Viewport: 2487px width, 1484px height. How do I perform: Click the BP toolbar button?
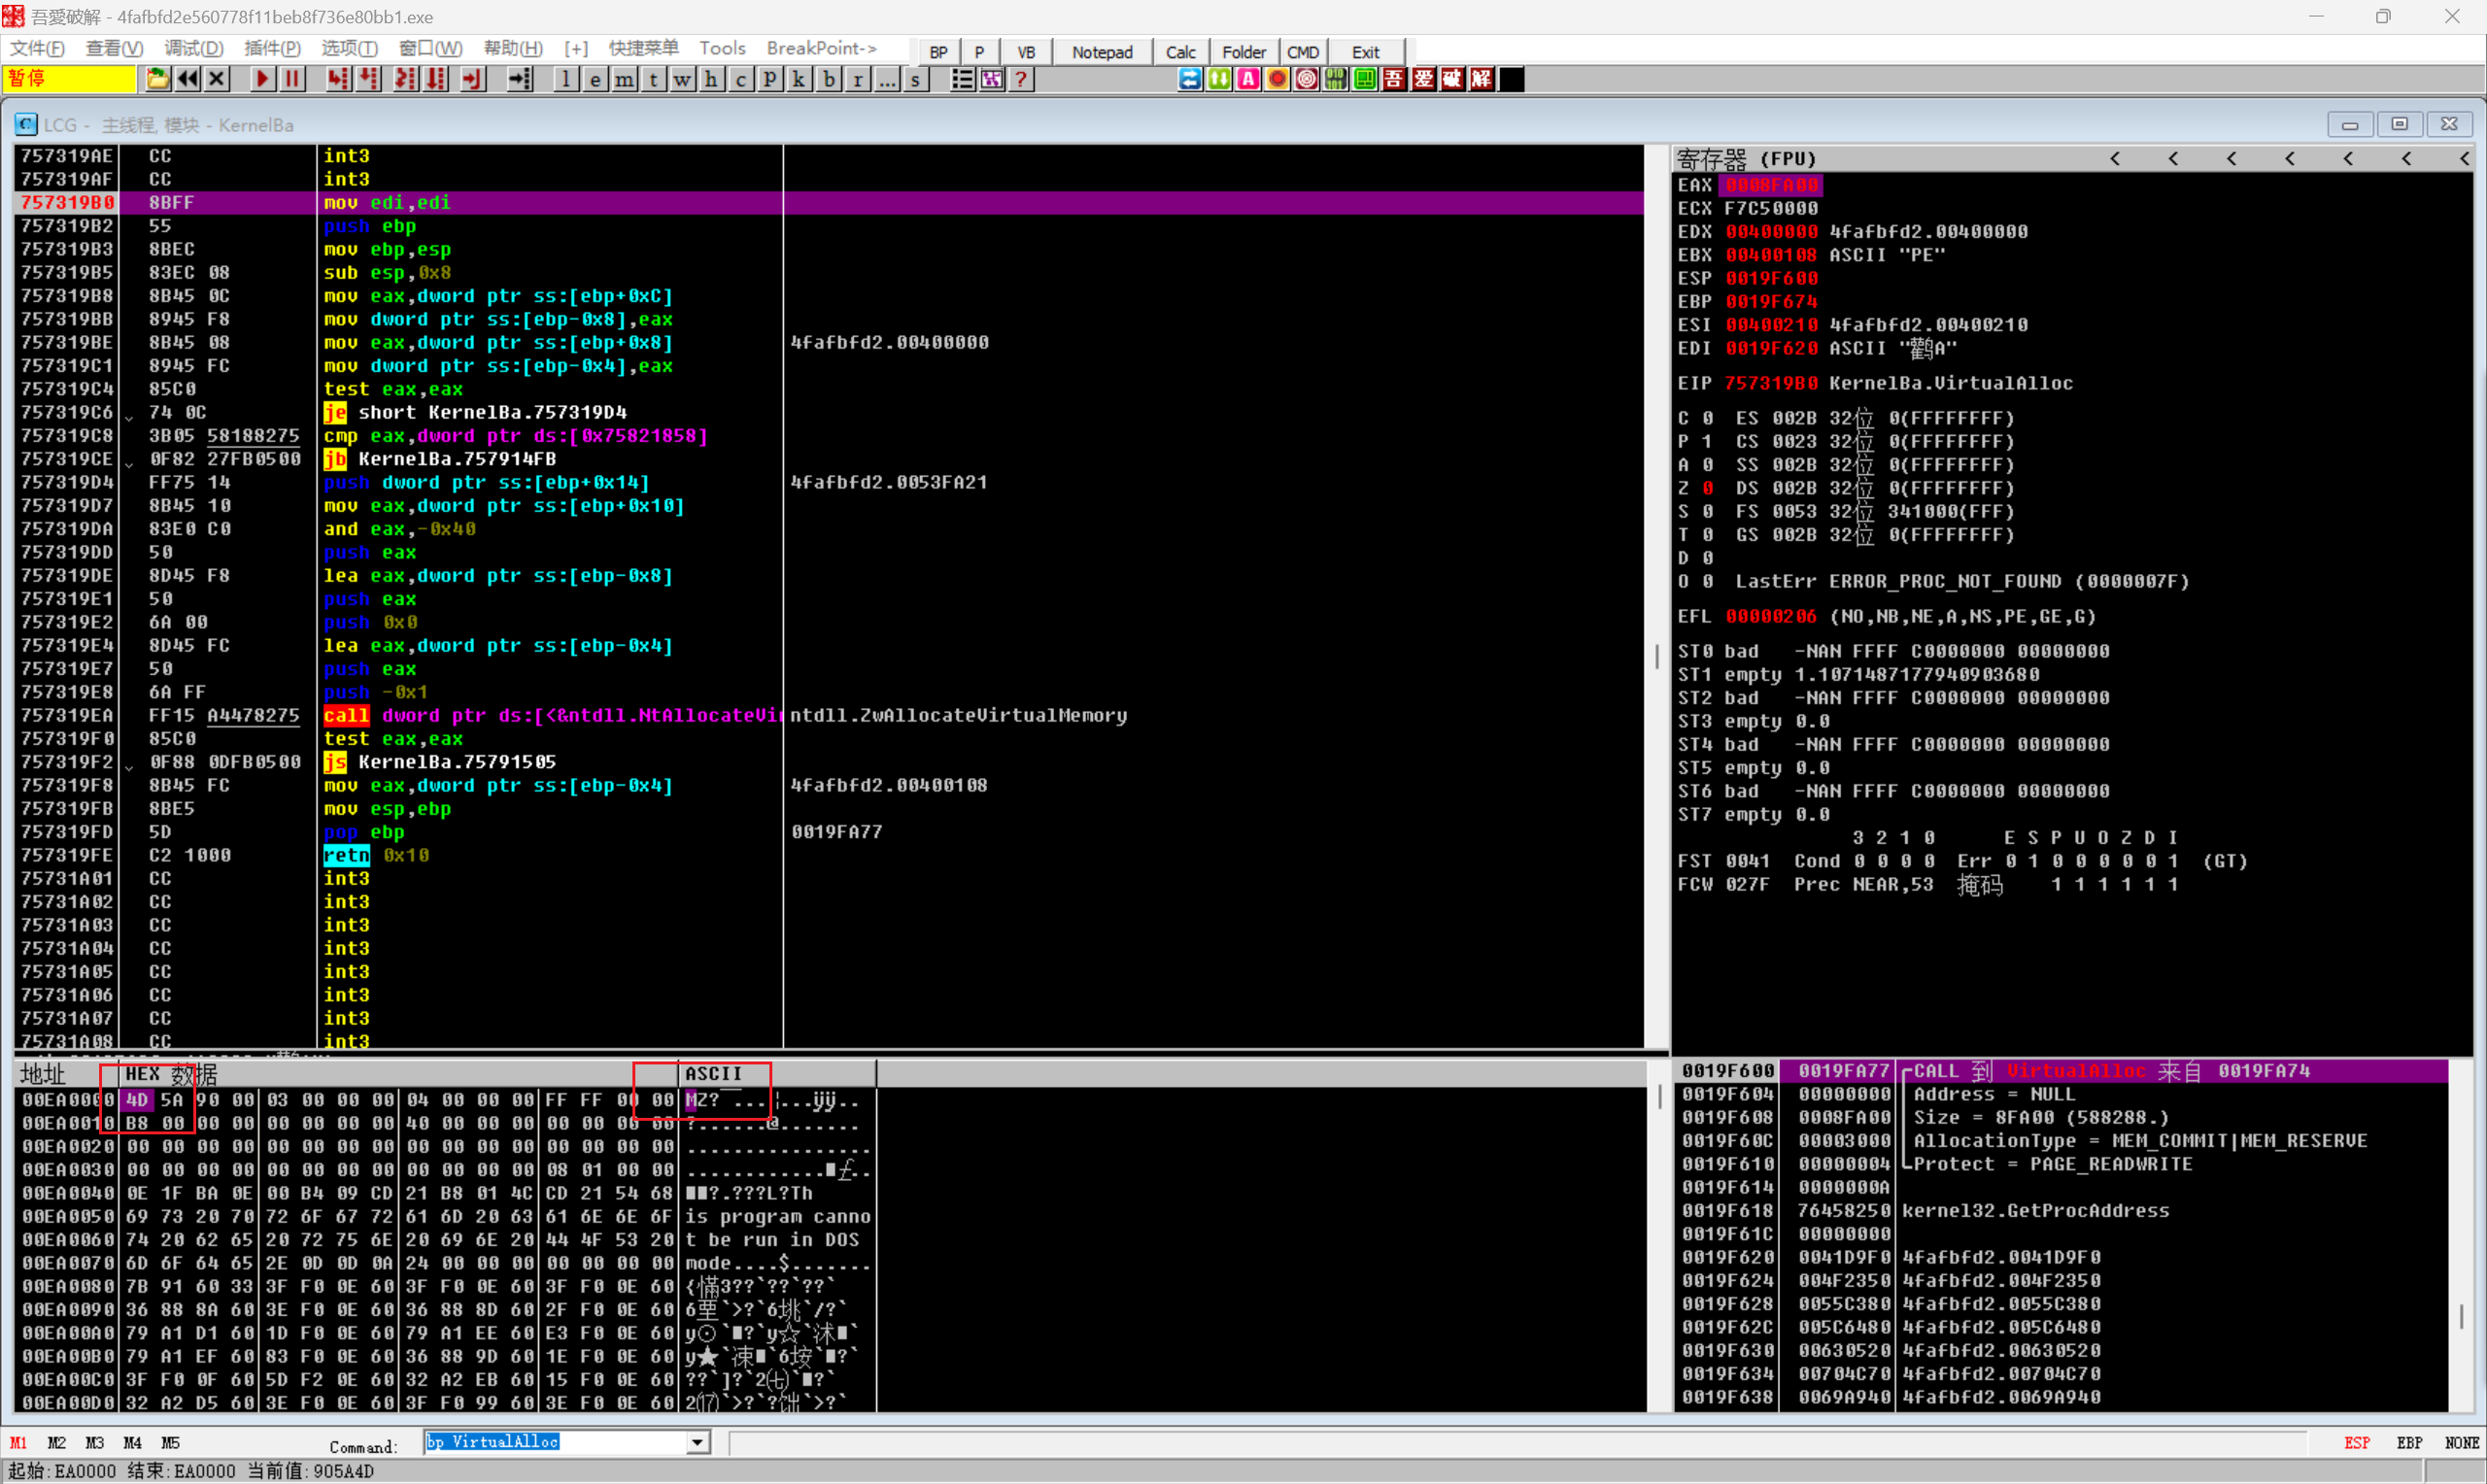point(938,52)
